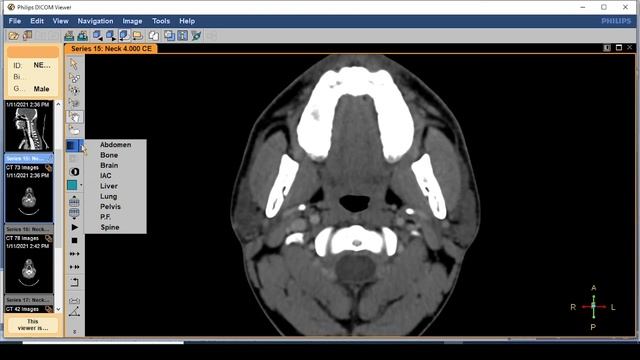This screenshot has width=640, height=360.
Task: Click the yellow folder navigation icon
Action: [x=138, y=36]
